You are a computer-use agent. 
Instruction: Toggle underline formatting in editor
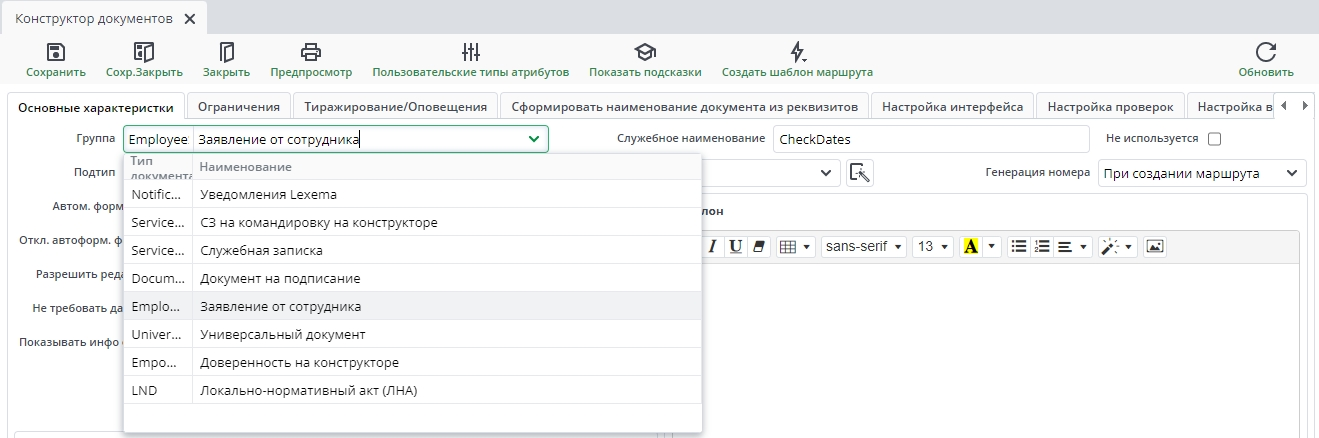tap(735, 246)
